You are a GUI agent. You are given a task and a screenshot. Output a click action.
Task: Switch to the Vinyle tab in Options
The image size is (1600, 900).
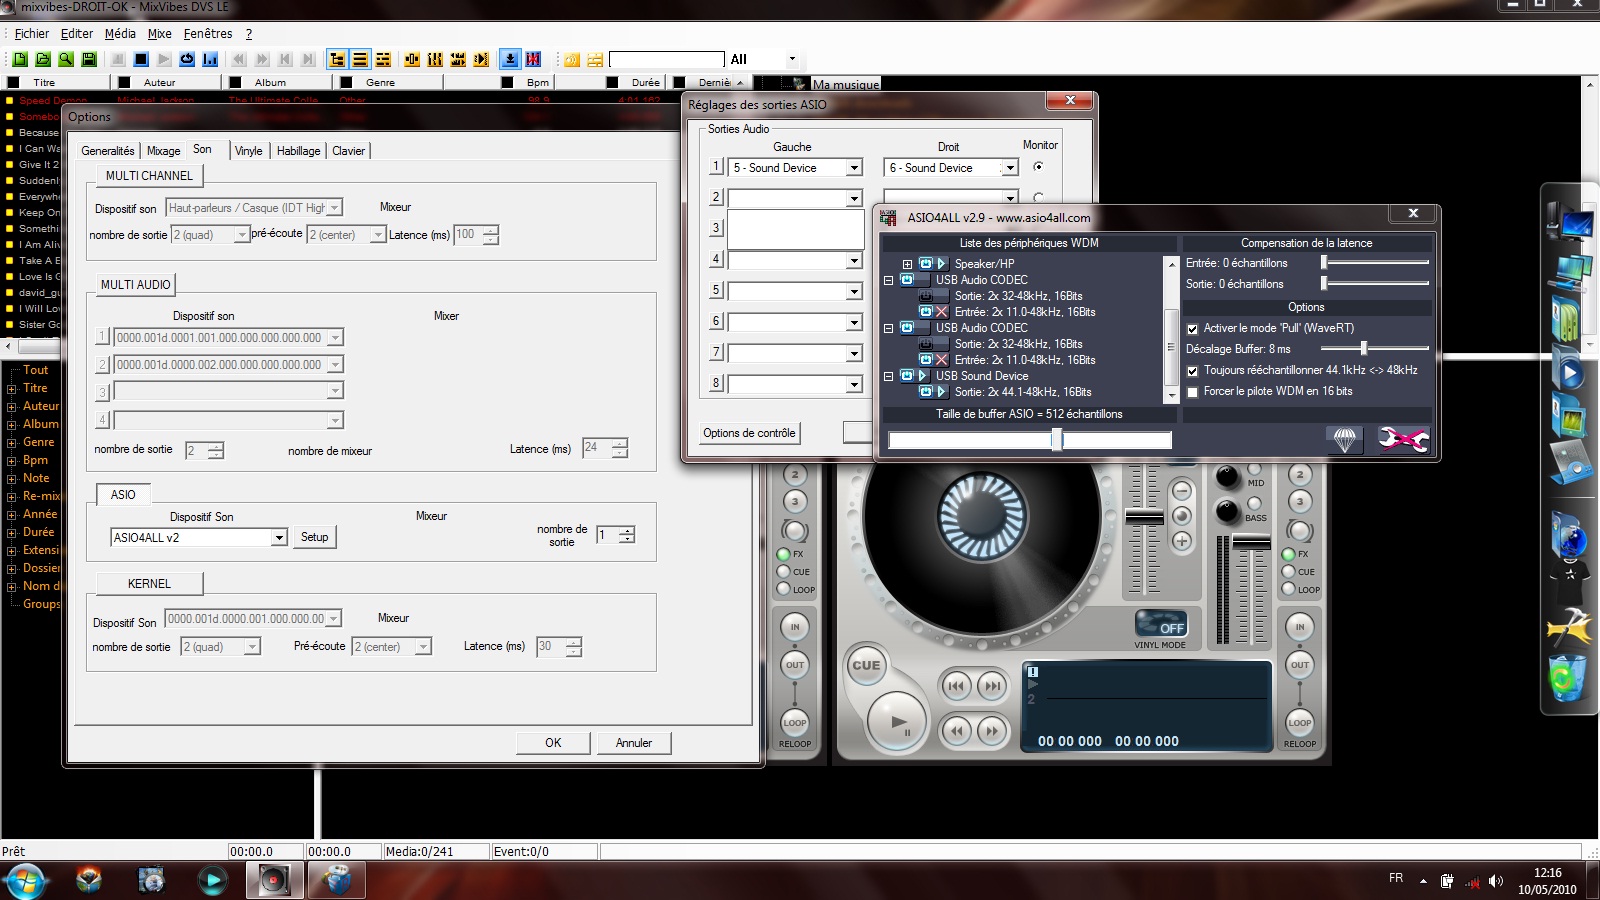pyautogui.click(x=248, y=151)
